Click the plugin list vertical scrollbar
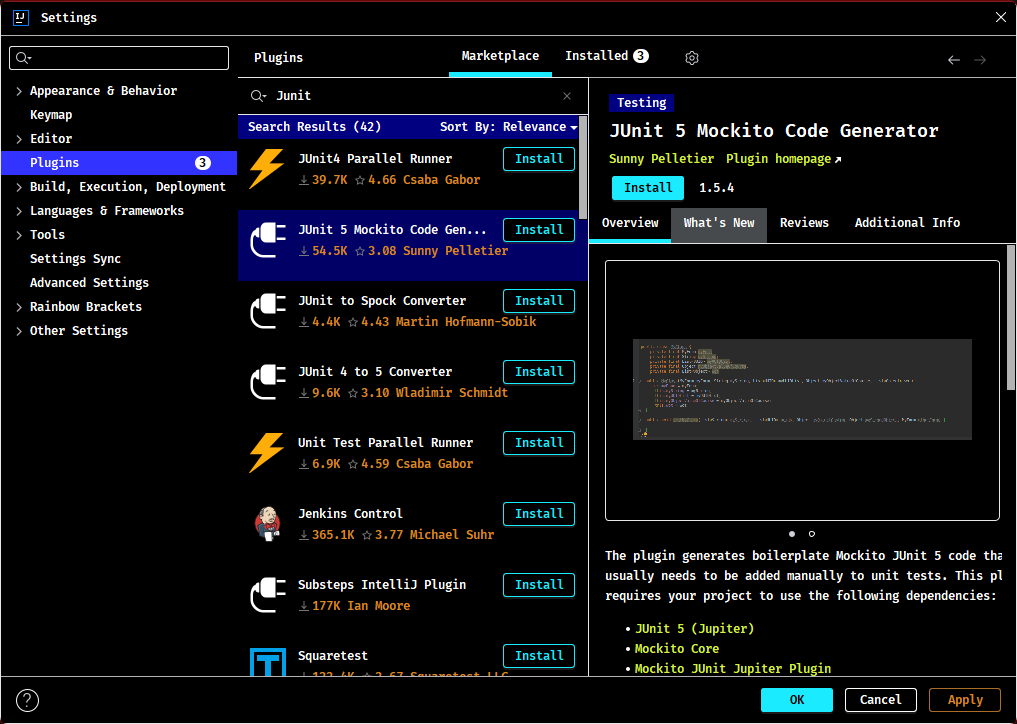This screenshot has width=1017, height=724. click(x=582, y=167)
